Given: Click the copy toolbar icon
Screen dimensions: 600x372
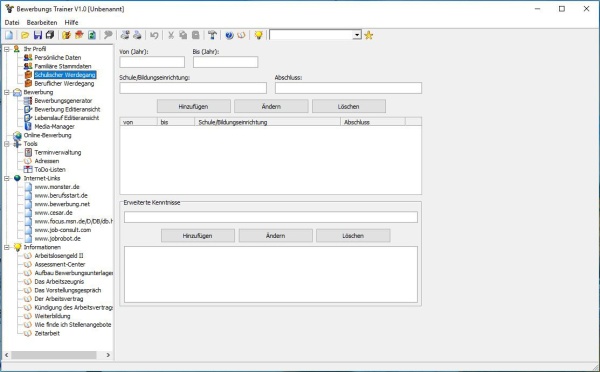Looking at the screenshot, I should (183, 35).
